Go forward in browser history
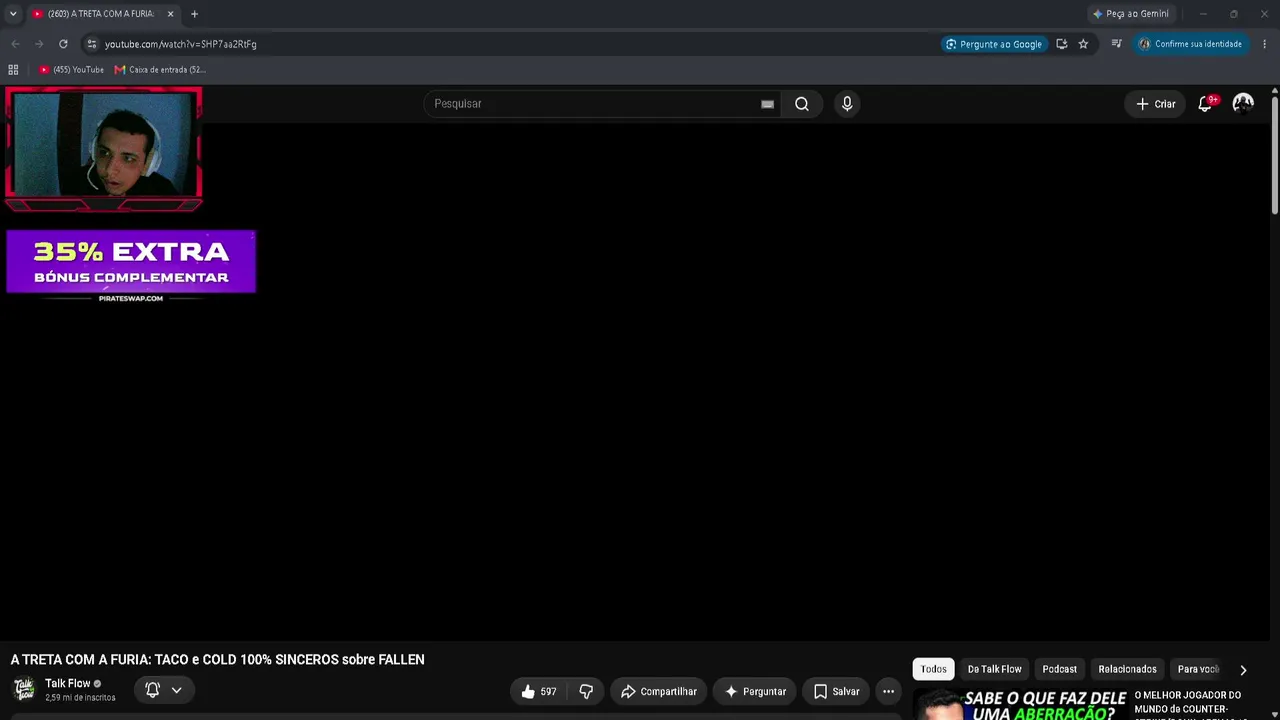Screen dimensions: 1280x720 (39, 44)
